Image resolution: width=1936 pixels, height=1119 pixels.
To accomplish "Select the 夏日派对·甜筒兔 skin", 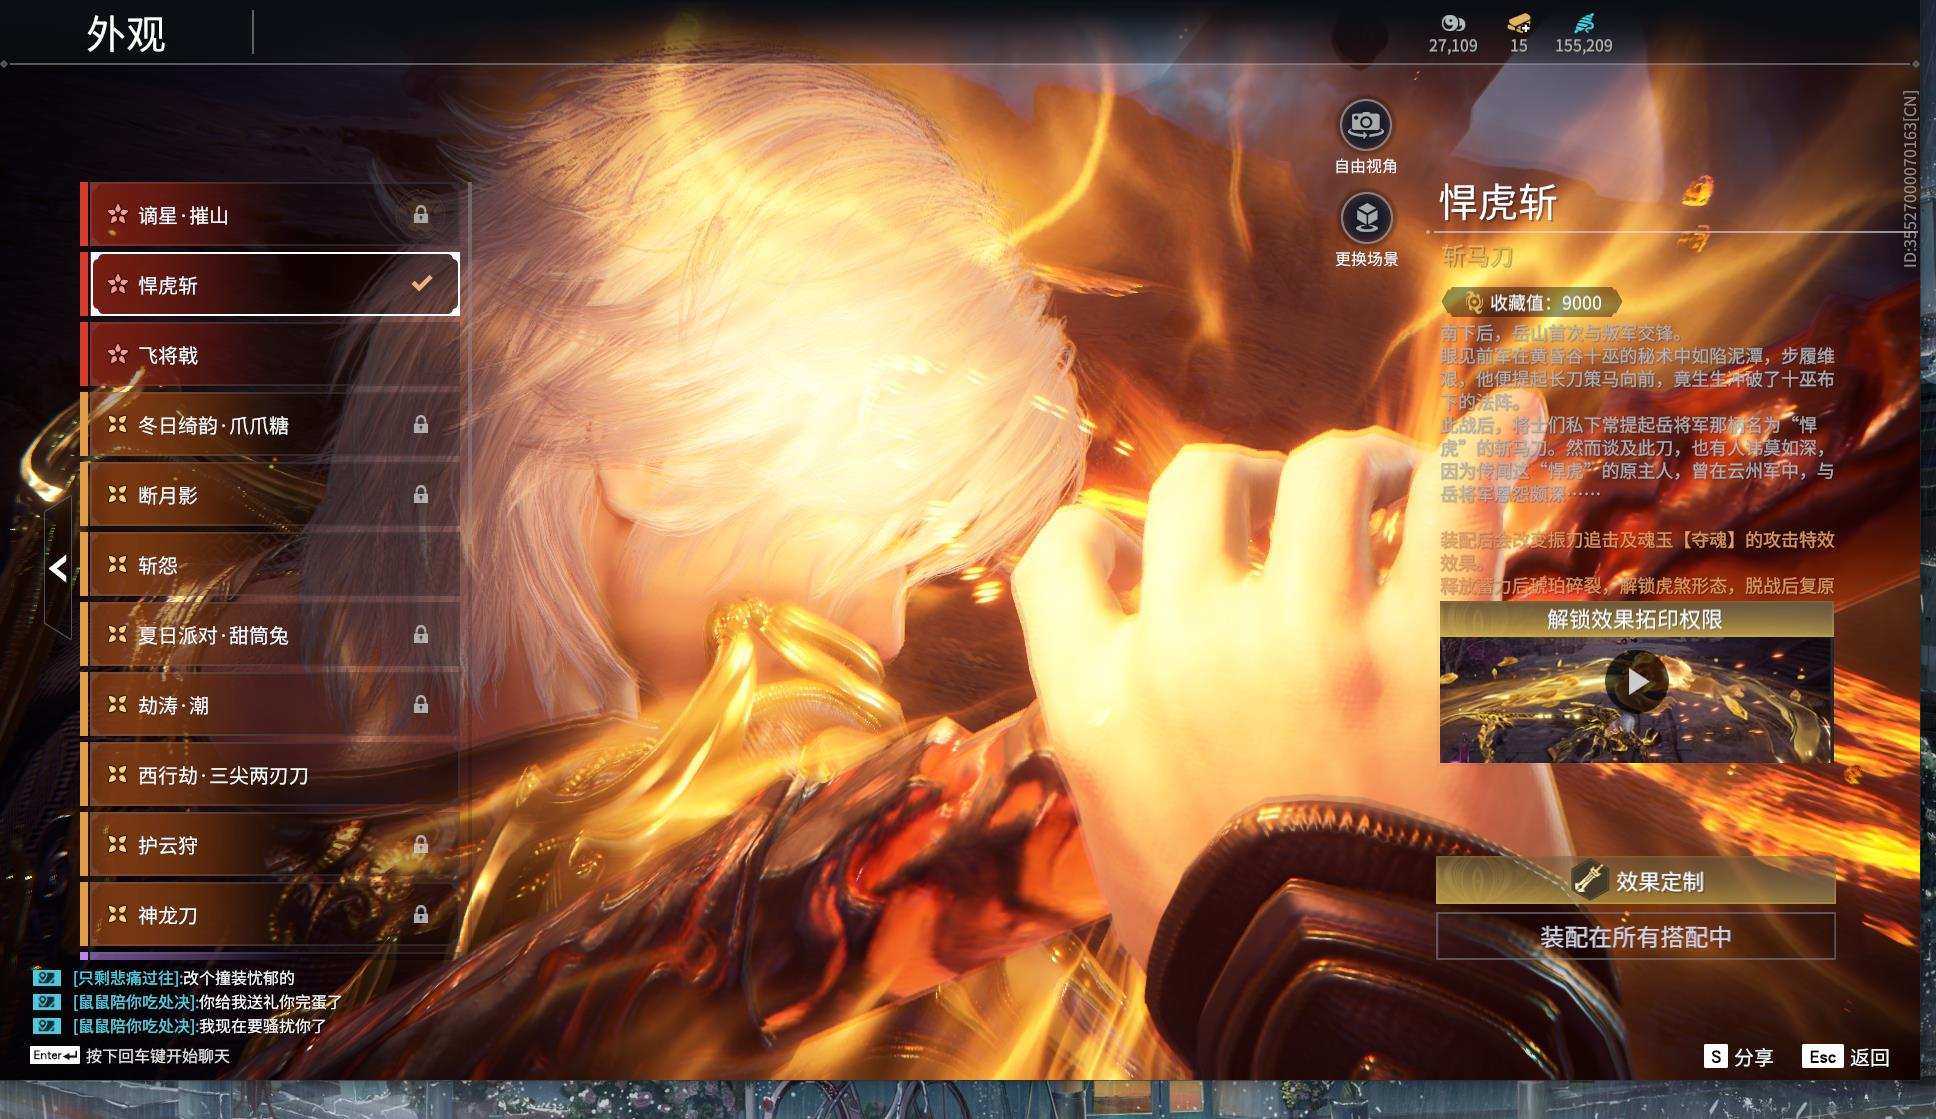I will [x=270, y=635].
